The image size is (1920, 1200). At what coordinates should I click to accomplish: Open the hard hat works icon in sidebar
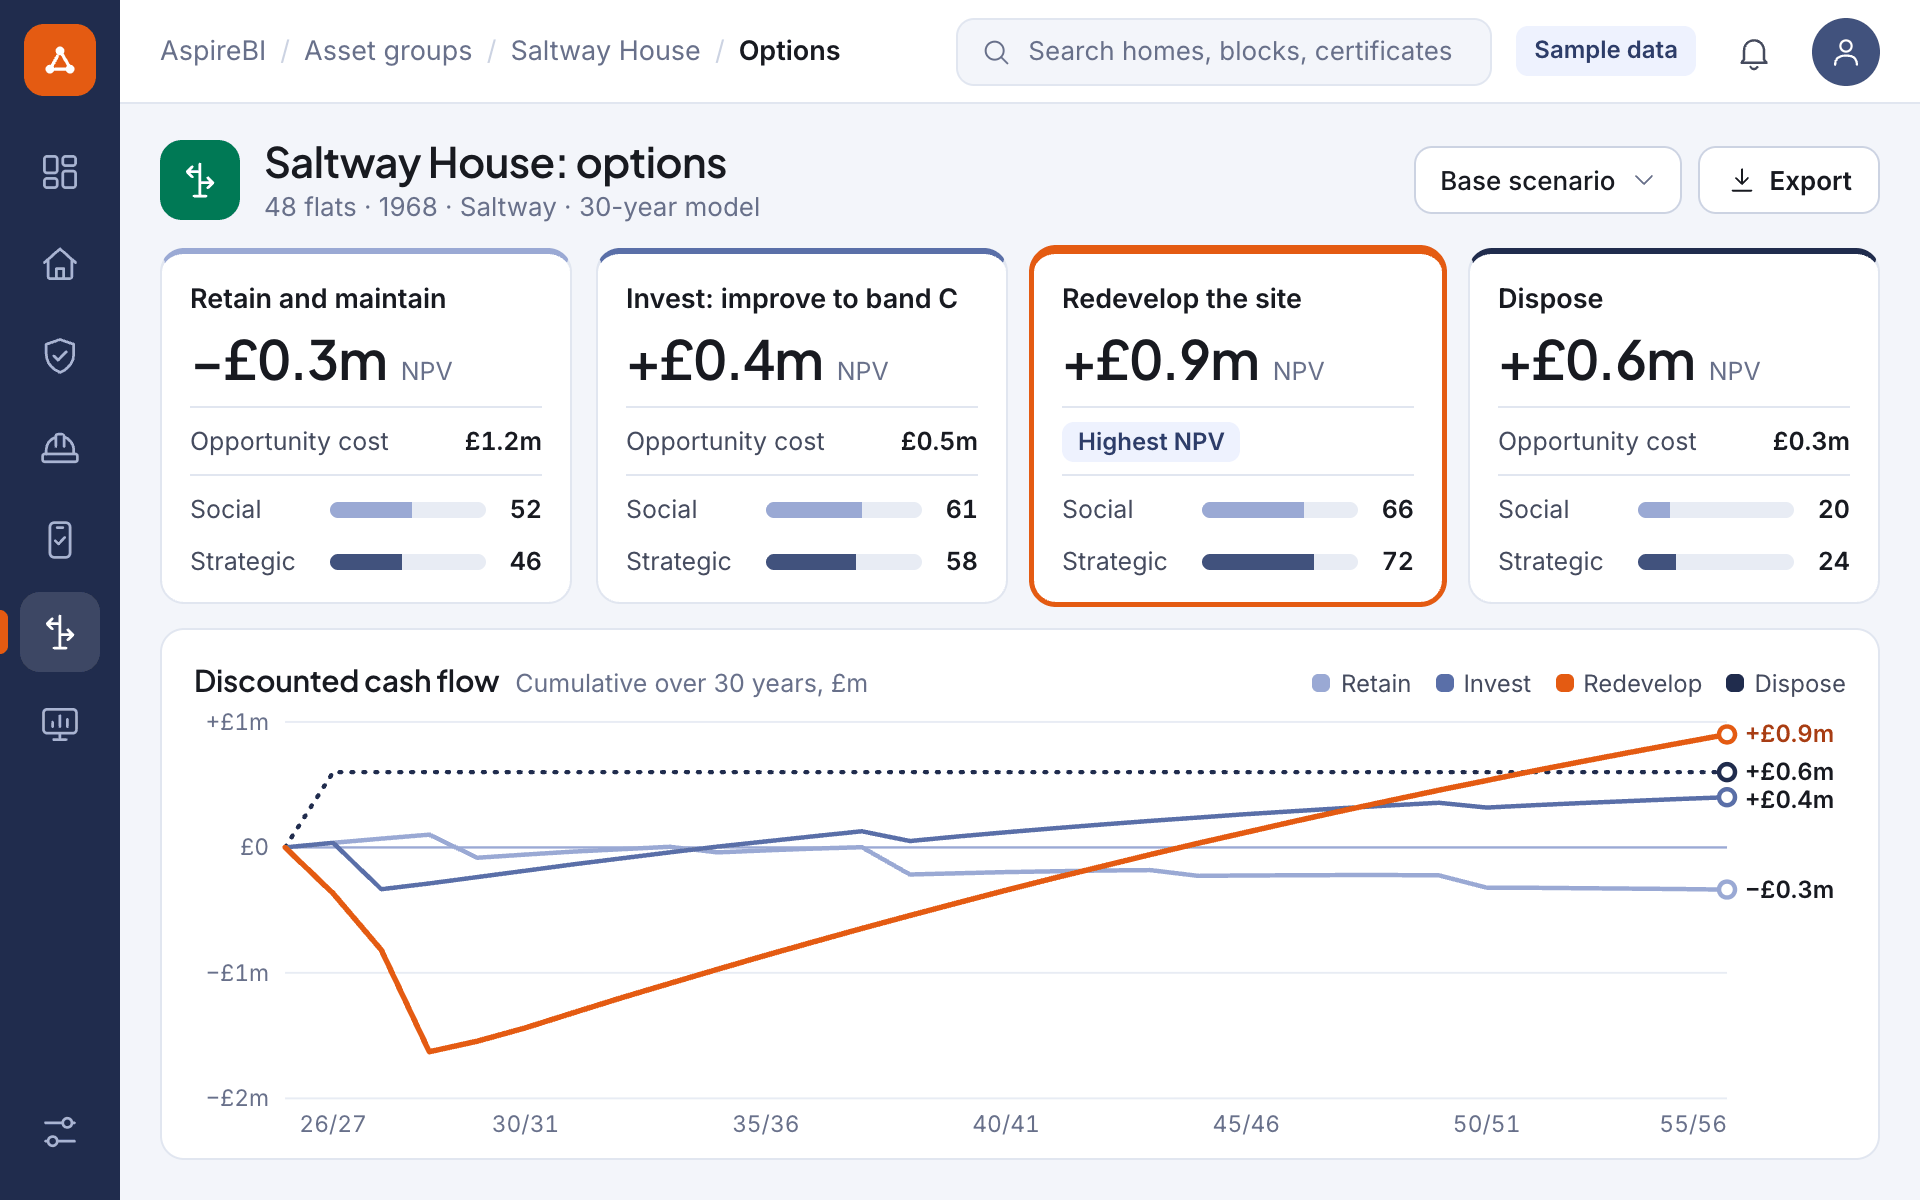click(60, 448)
